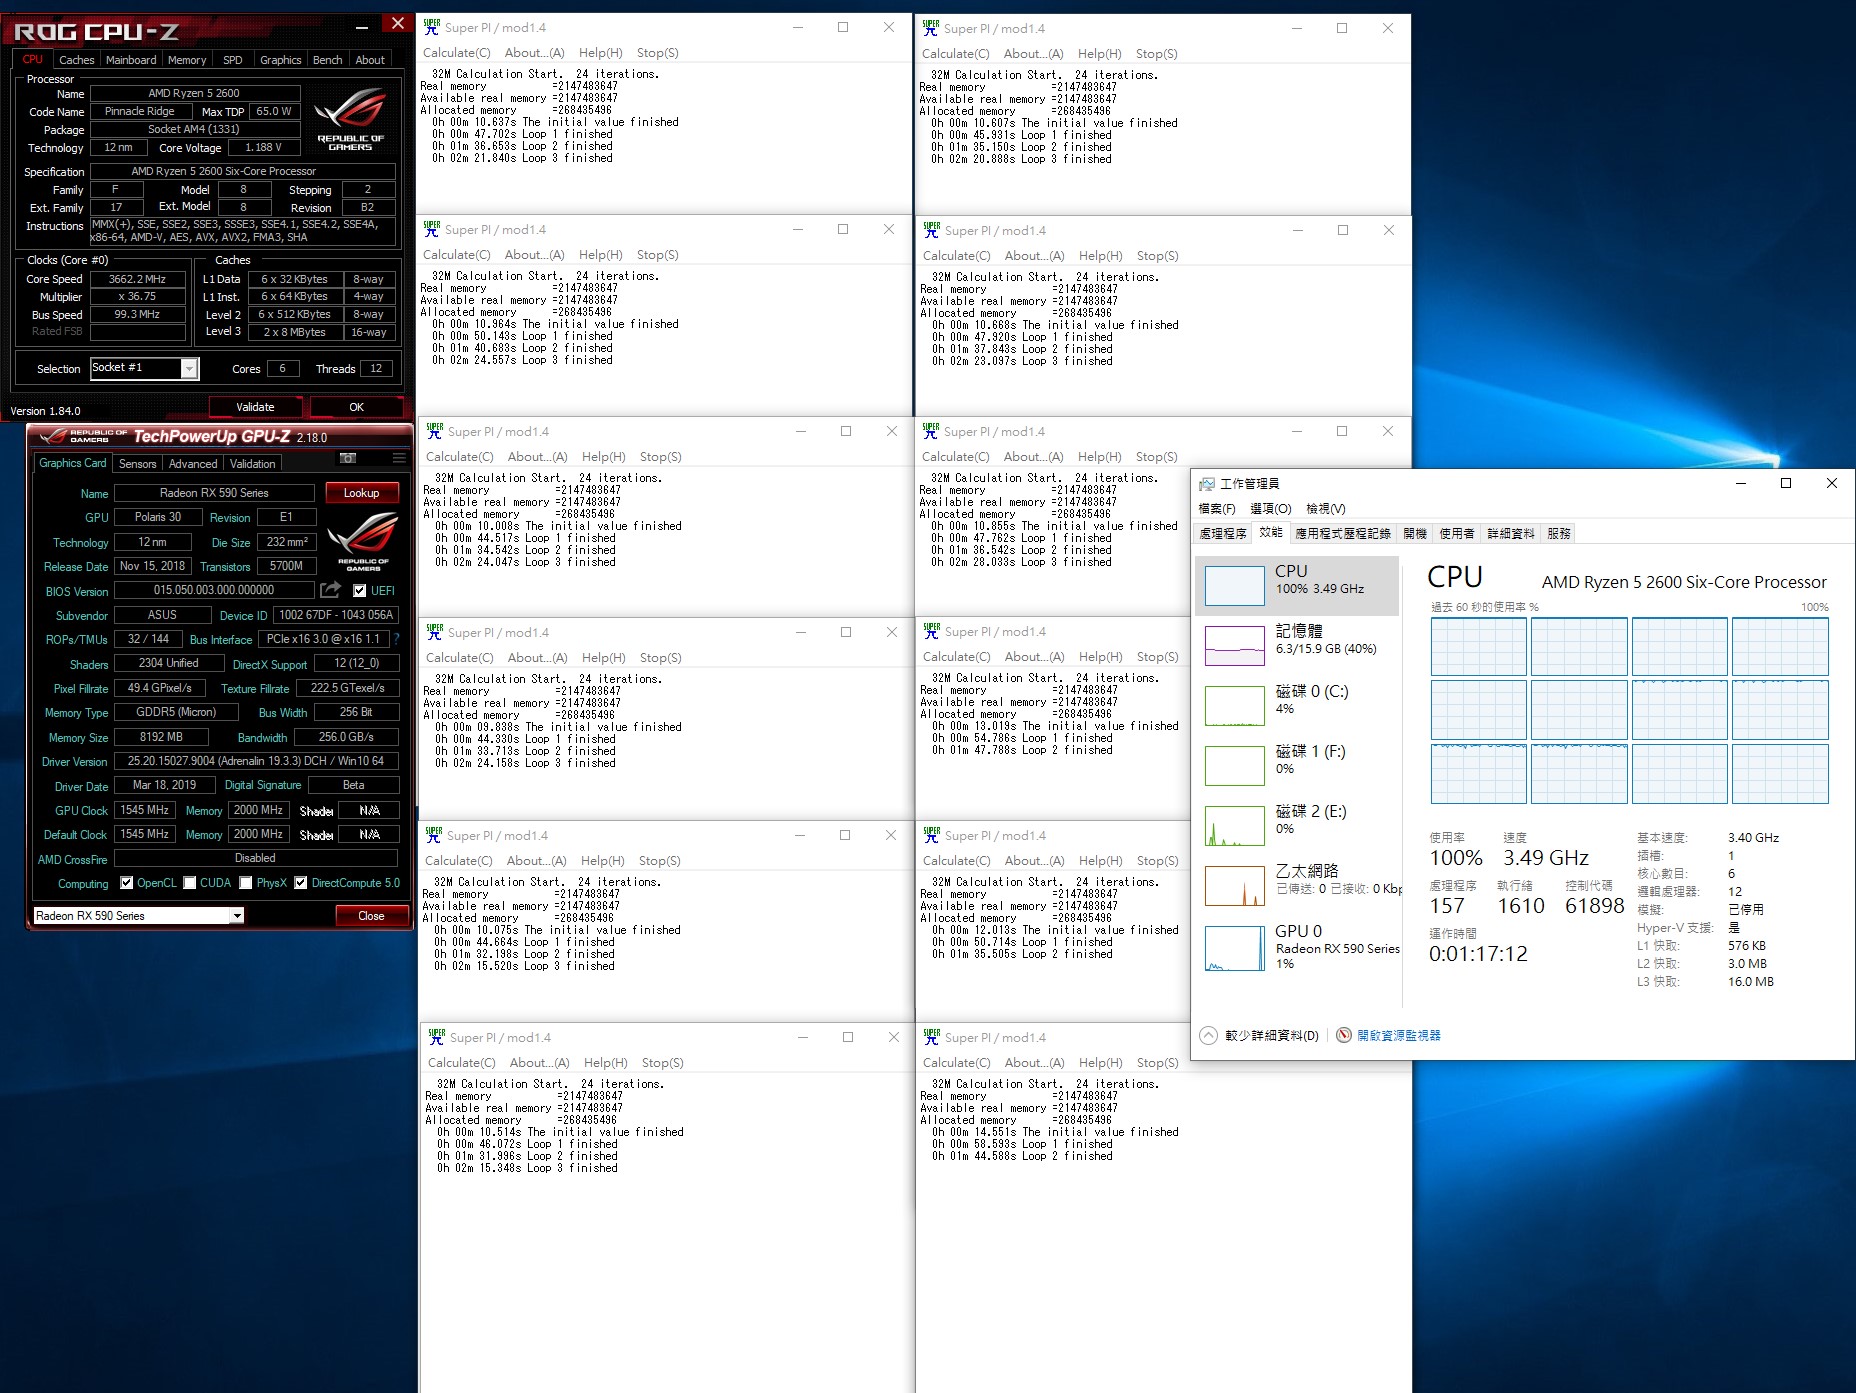Open Stop(S) menu in Super PI showing 20.888s
The height and width of the screenshot is (1393, 1856).
click(1156, 54)
